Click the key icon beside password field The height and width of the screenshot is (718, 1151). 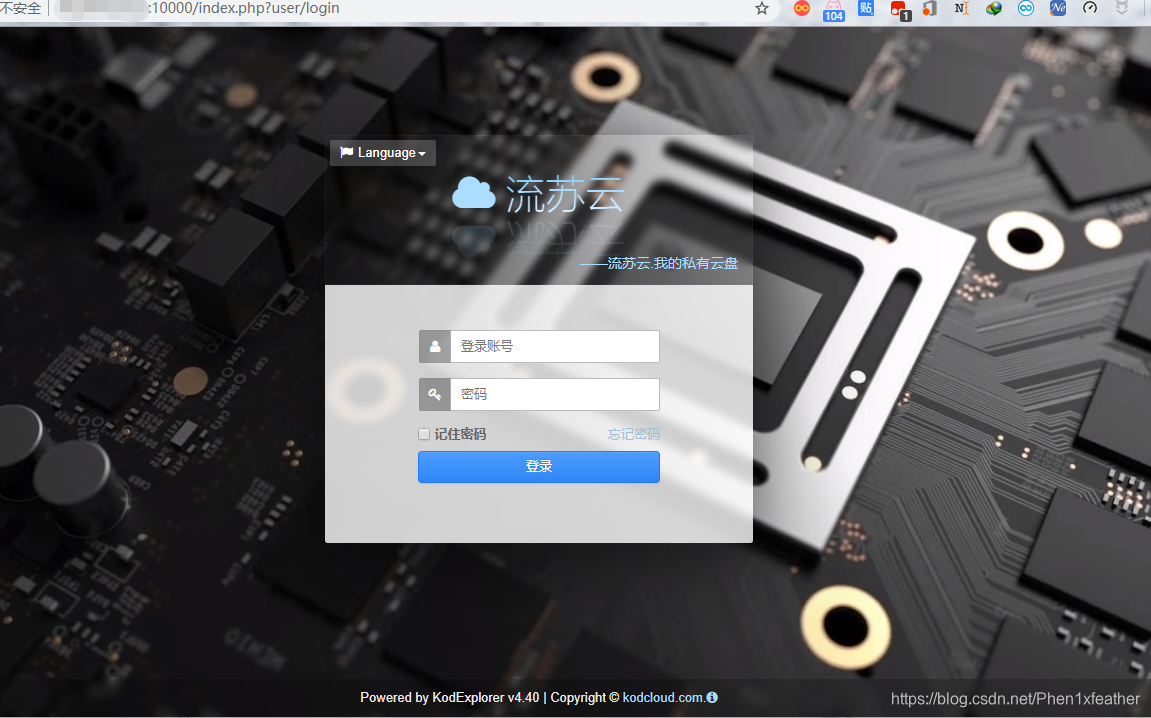tap(435, 394)
